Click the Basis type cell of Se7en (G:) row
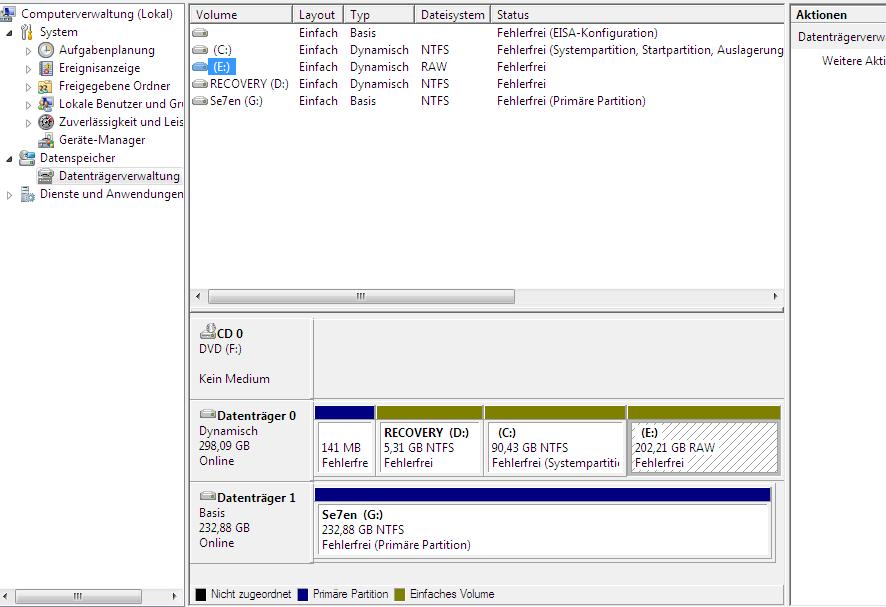Screen dimensions: 886x607 (363, 101)
